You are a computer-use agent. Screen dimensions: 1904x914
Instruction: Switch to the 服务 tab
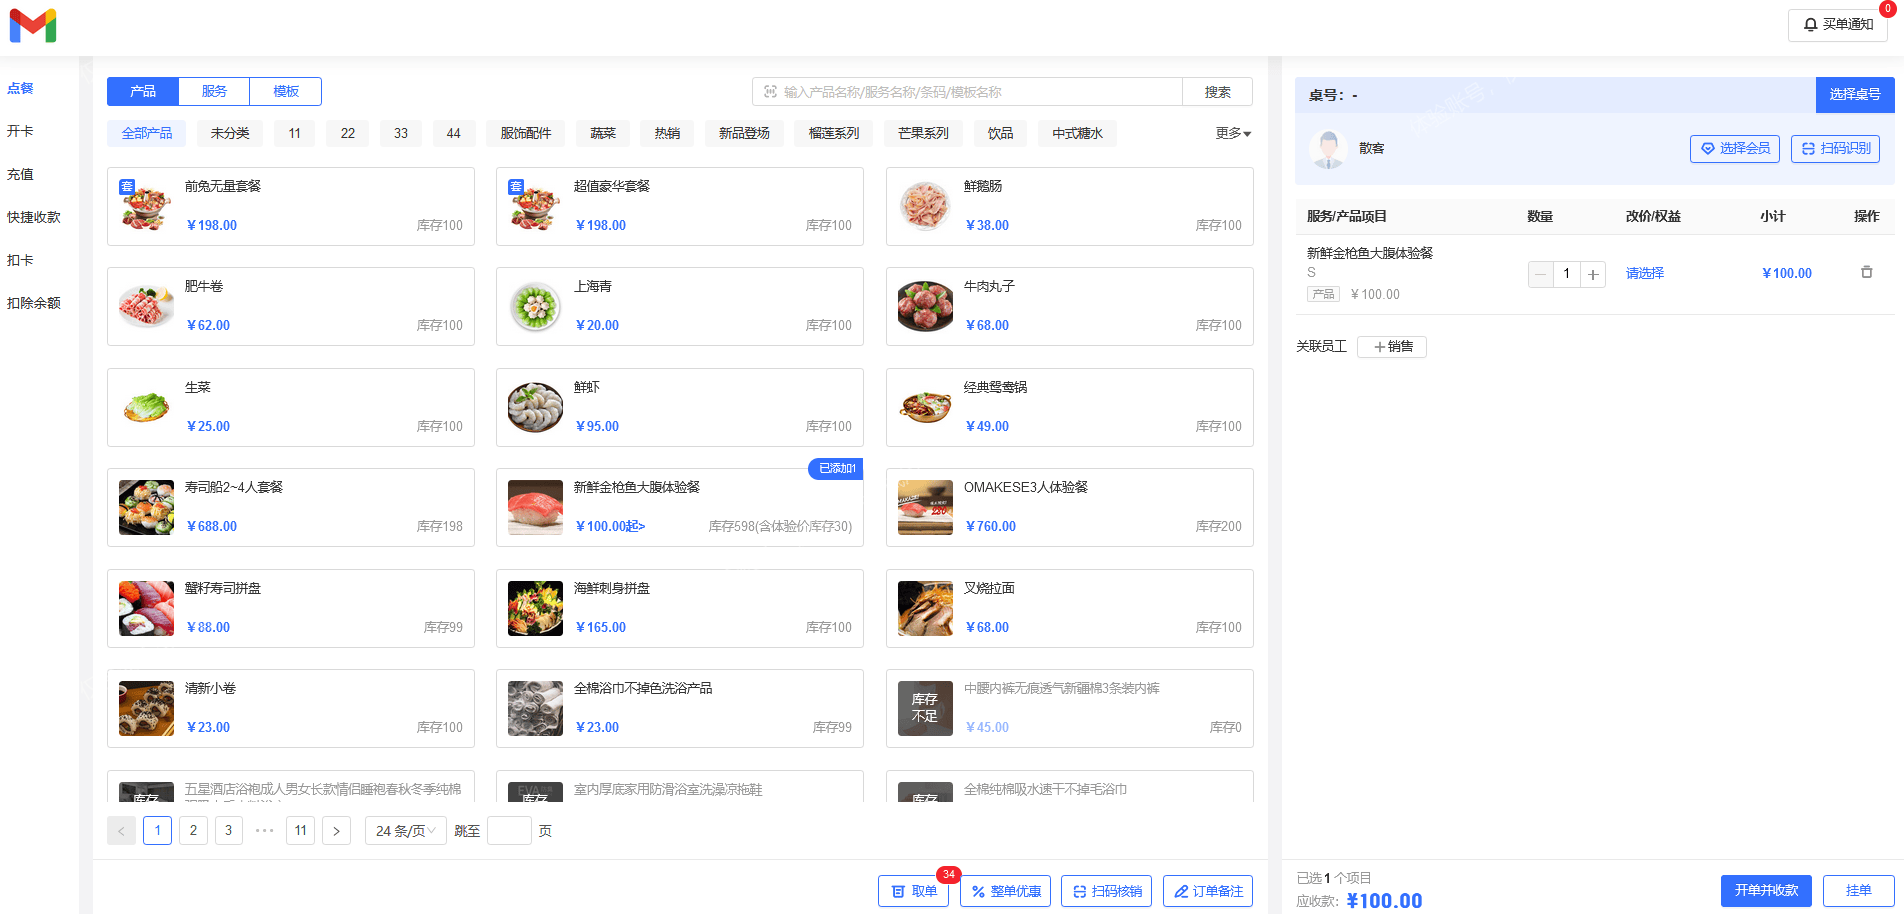(x=214, y=92)
